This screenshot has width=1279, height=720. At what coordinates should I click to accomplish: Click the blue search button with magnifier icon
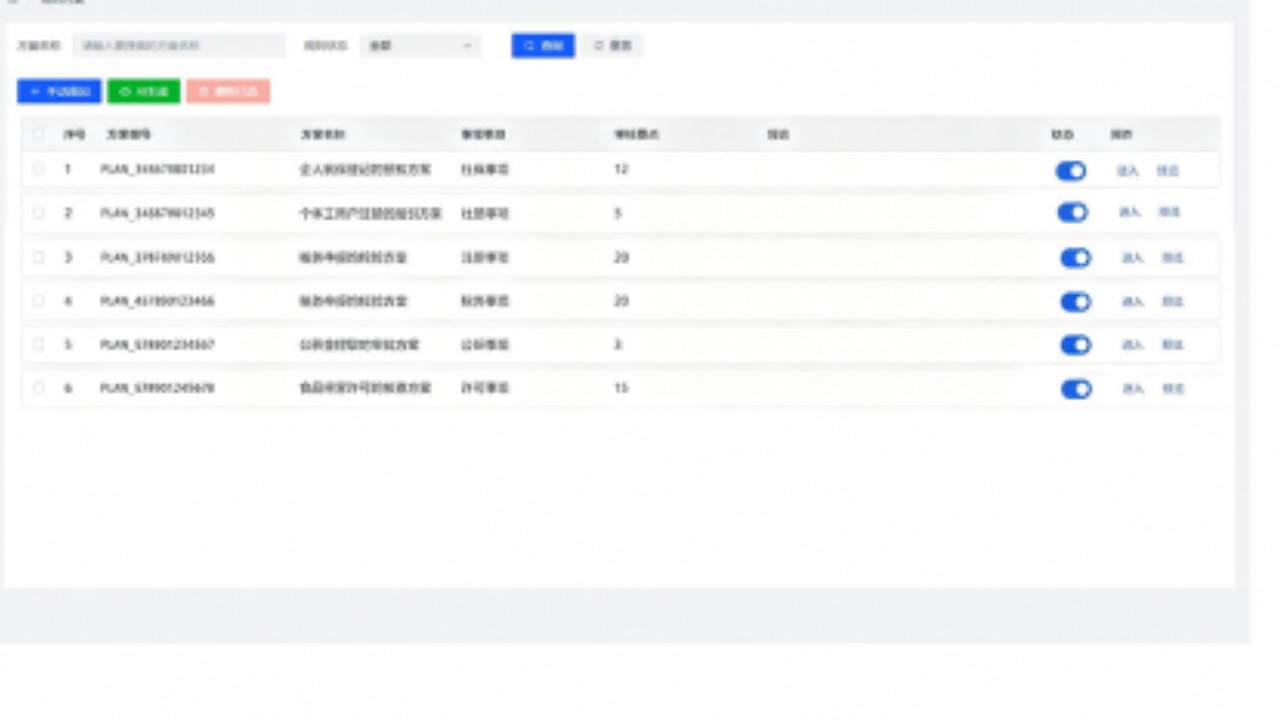543,46
